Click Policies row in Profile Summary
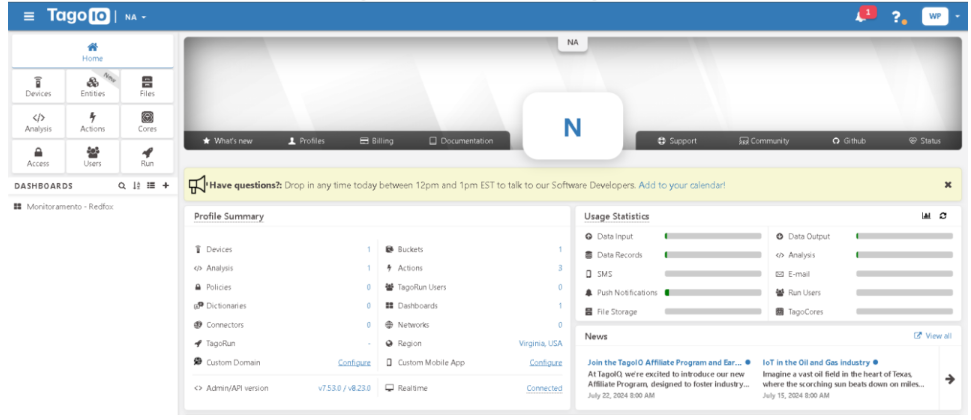Screen dimensions: 971x420 coord(282,287)
